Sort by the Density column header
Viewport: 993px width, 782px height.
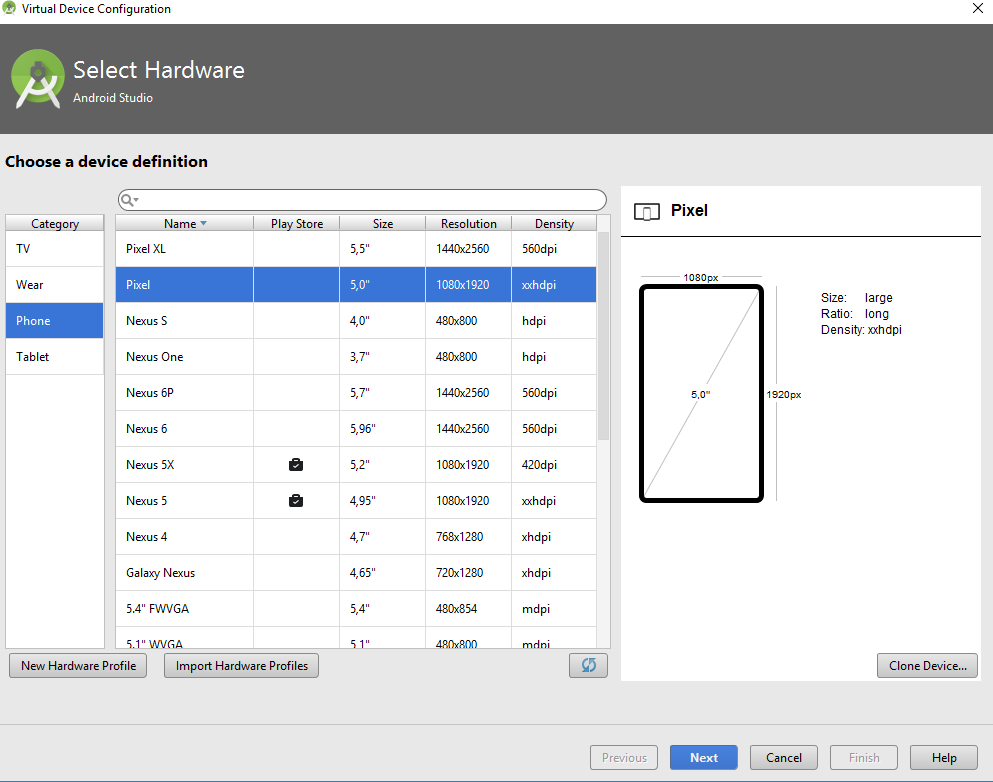pos(554,224)
